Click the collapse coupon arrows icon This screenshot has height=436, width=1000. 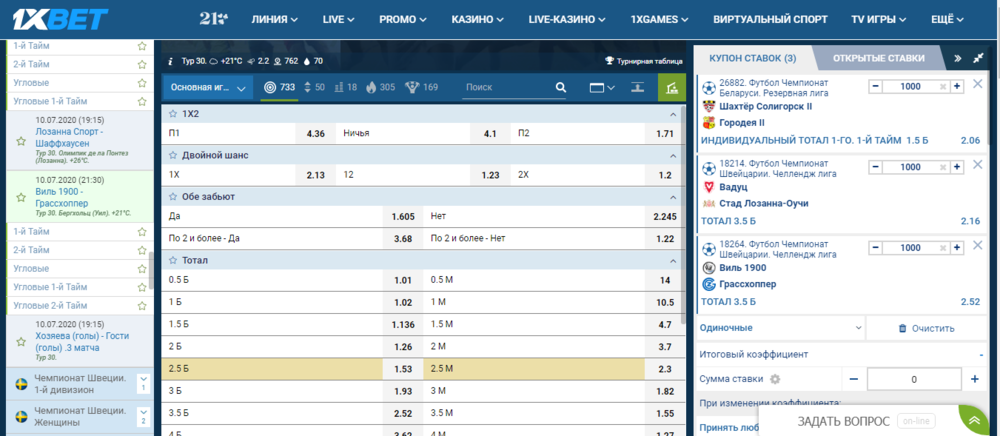coord(979,58)
